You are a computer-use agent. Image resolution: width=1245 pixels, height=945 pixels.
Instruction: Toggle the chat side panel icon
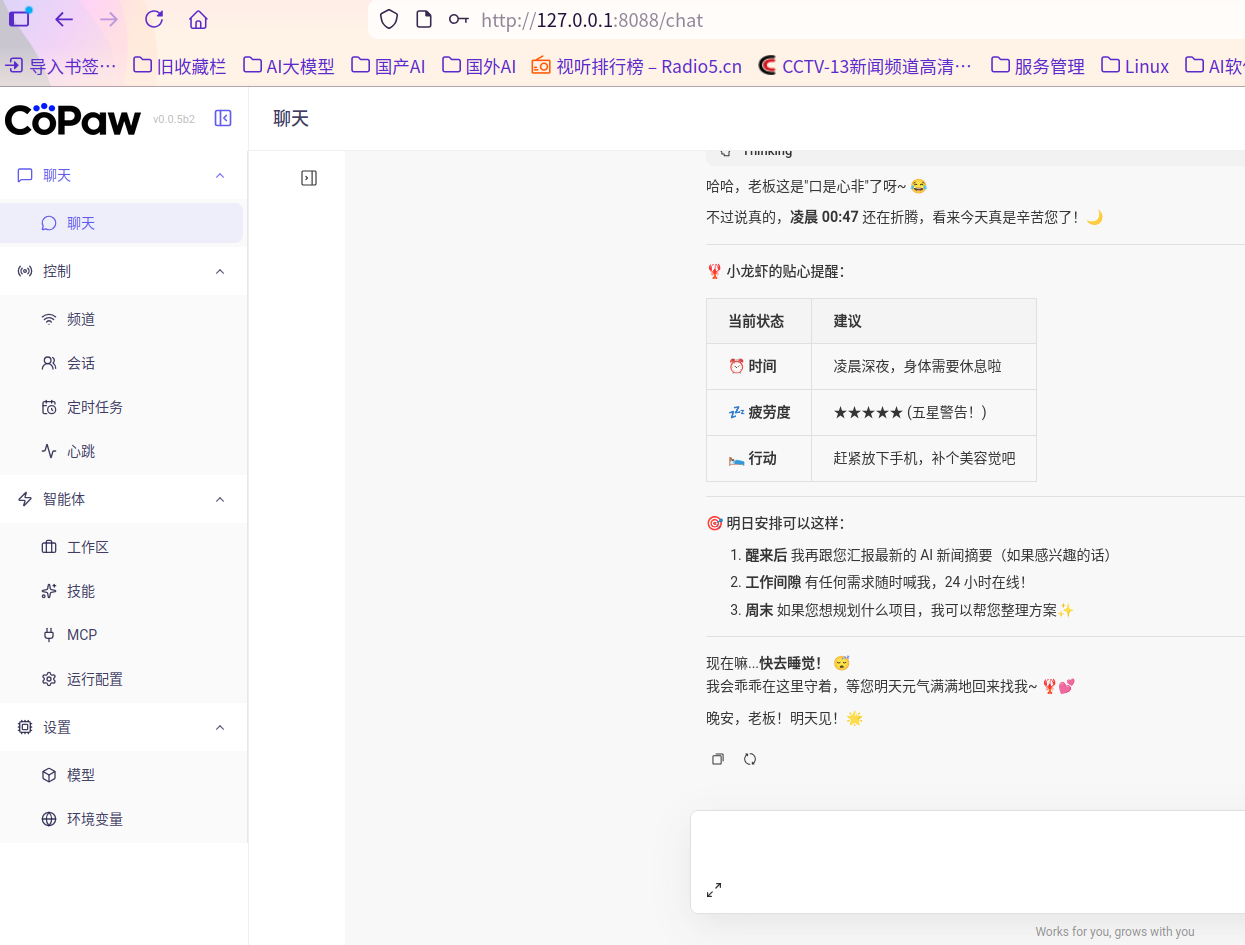[x=309, y=177]
